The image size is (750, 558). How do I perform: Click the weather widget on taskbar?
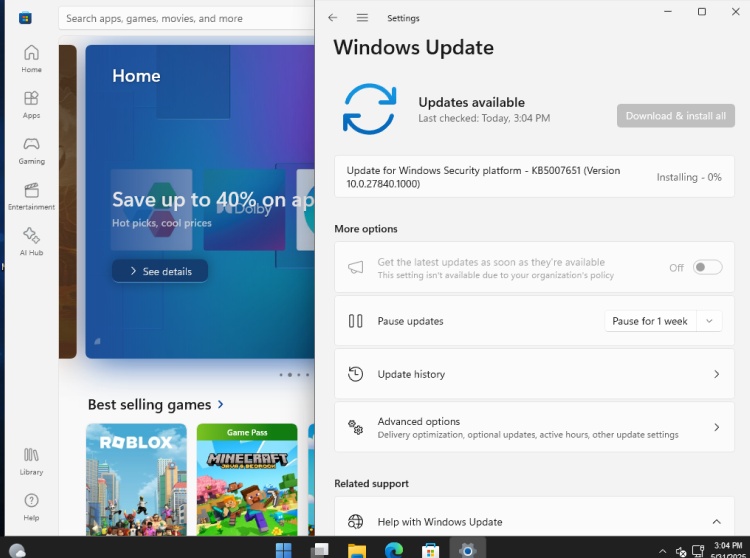pyautogui.click(x=17, y=551)
